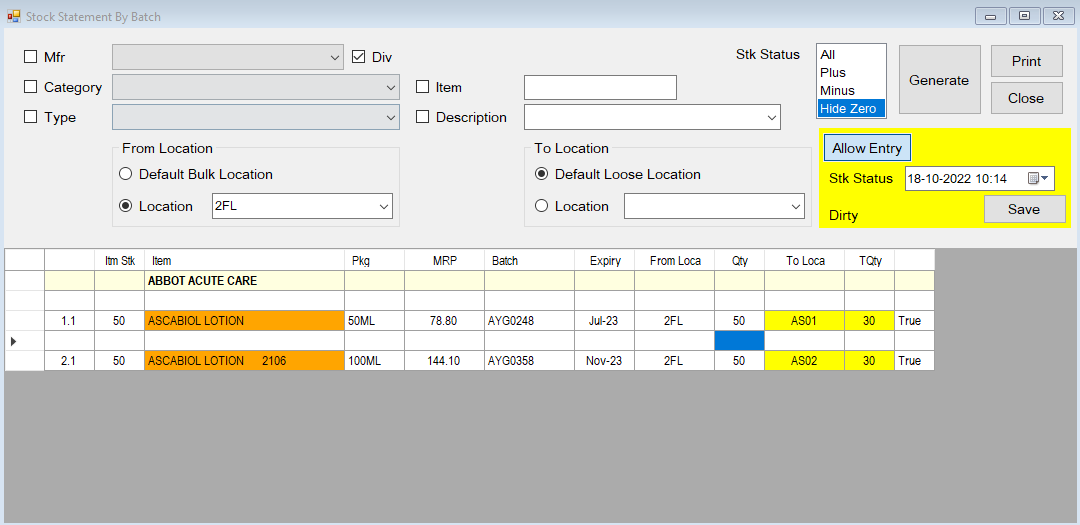Screen dimensions: 1080x525
Task: Tick the Category checkbox
Action: (x=30, y=87)
